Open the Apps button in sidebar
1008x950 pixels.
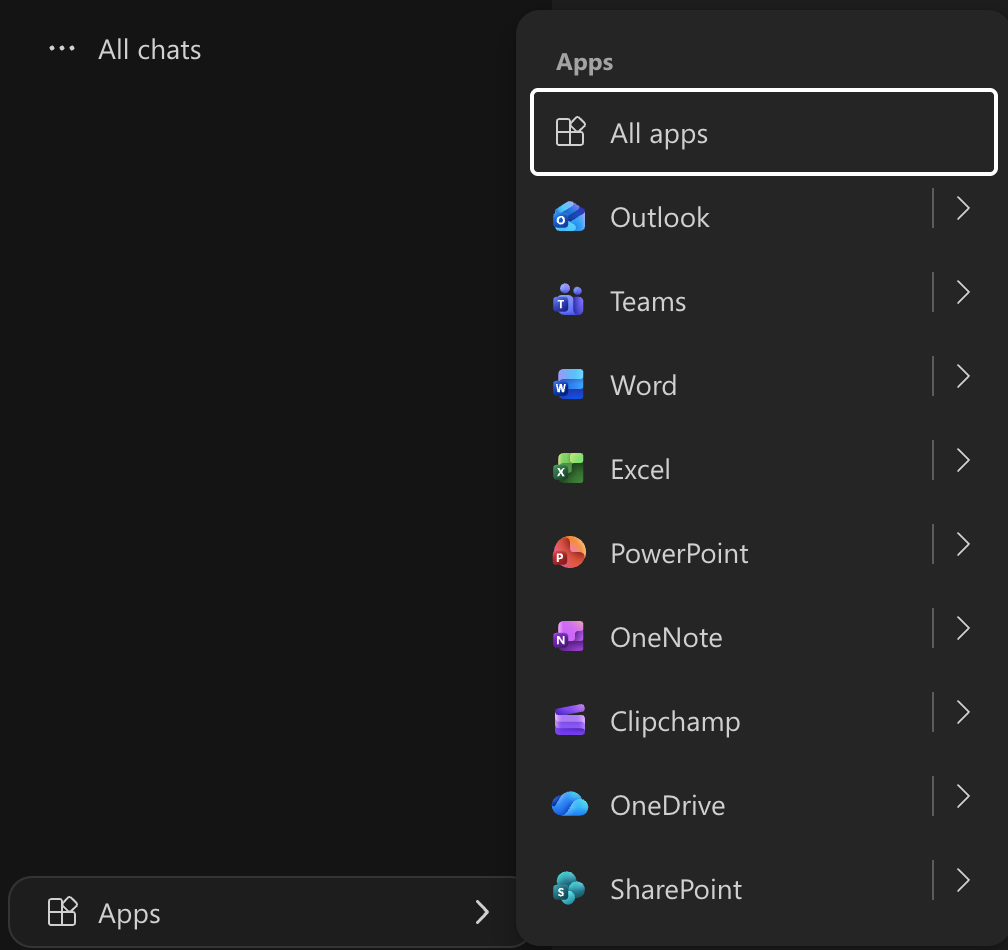[x=268, y=912]
